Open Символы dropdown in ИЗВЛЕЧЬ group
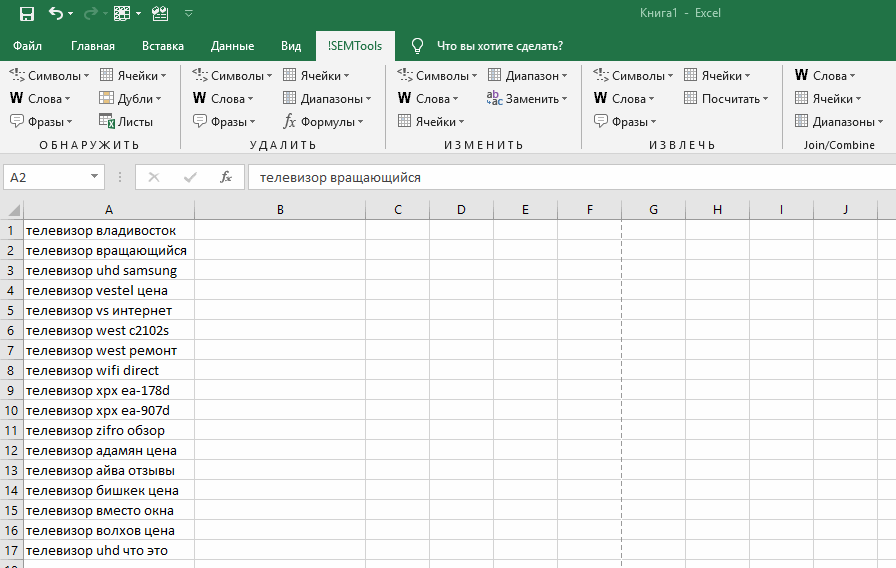 [x=634, y=75]
